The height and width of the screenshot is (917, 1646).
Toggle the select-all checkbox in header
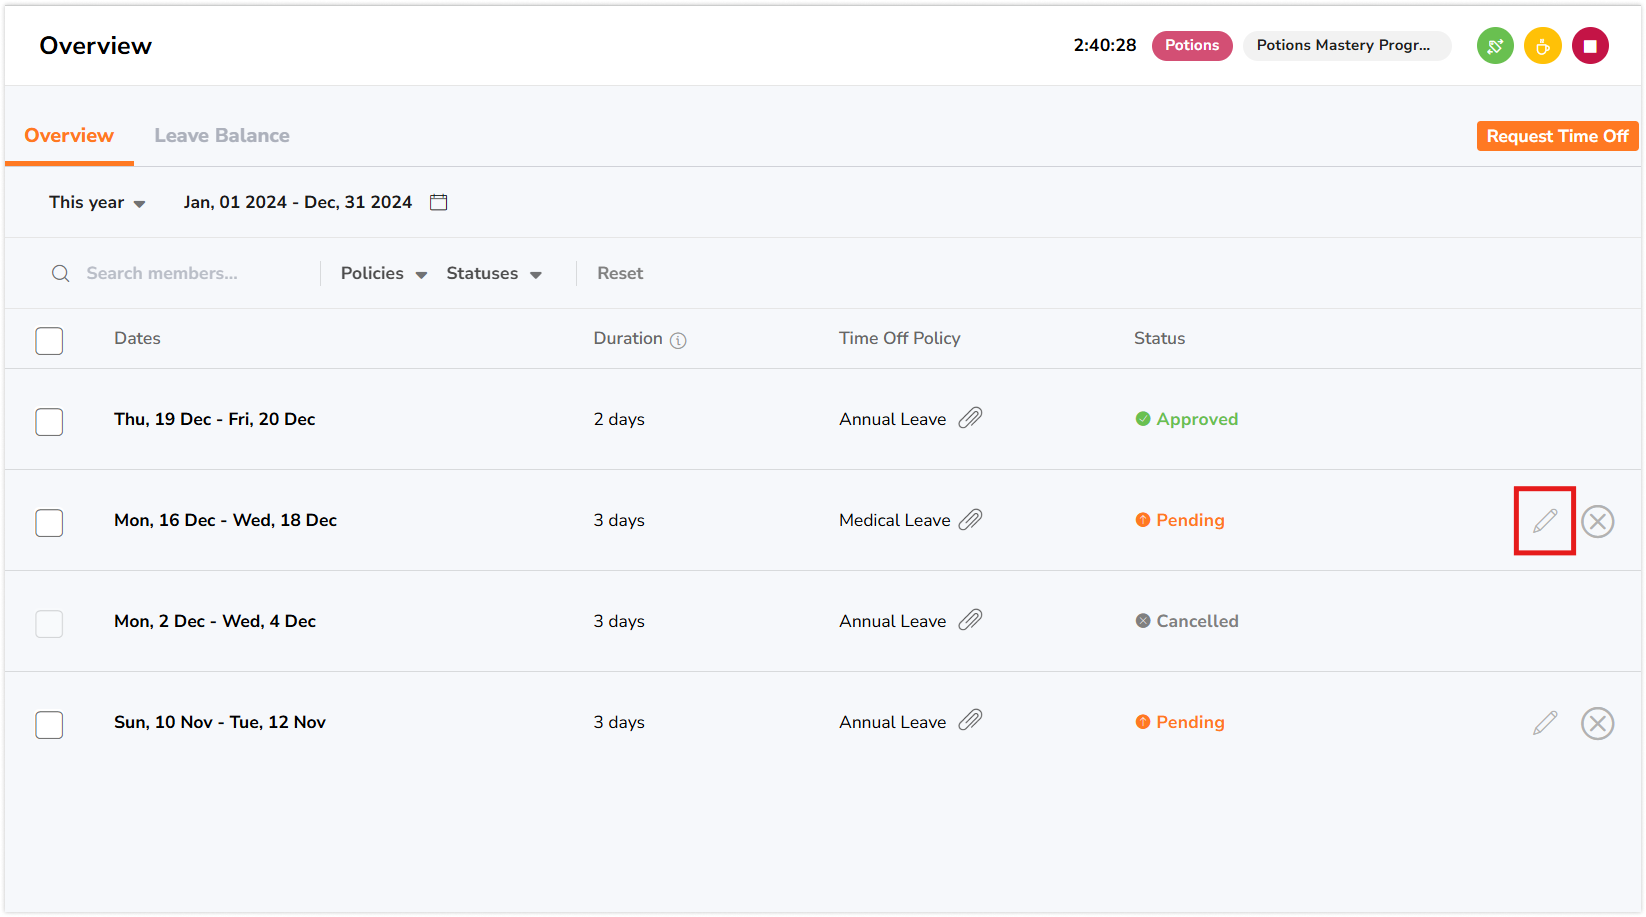pyautogui.click(x=49, y=341)
